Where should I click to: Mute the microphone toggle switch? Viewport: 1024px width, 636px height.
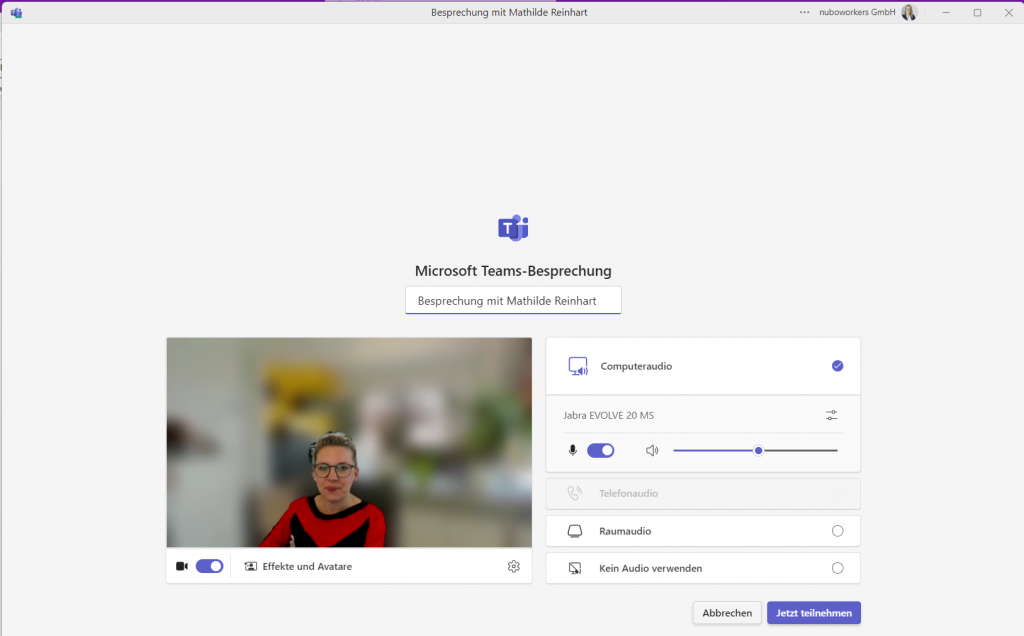click(601, 451)
